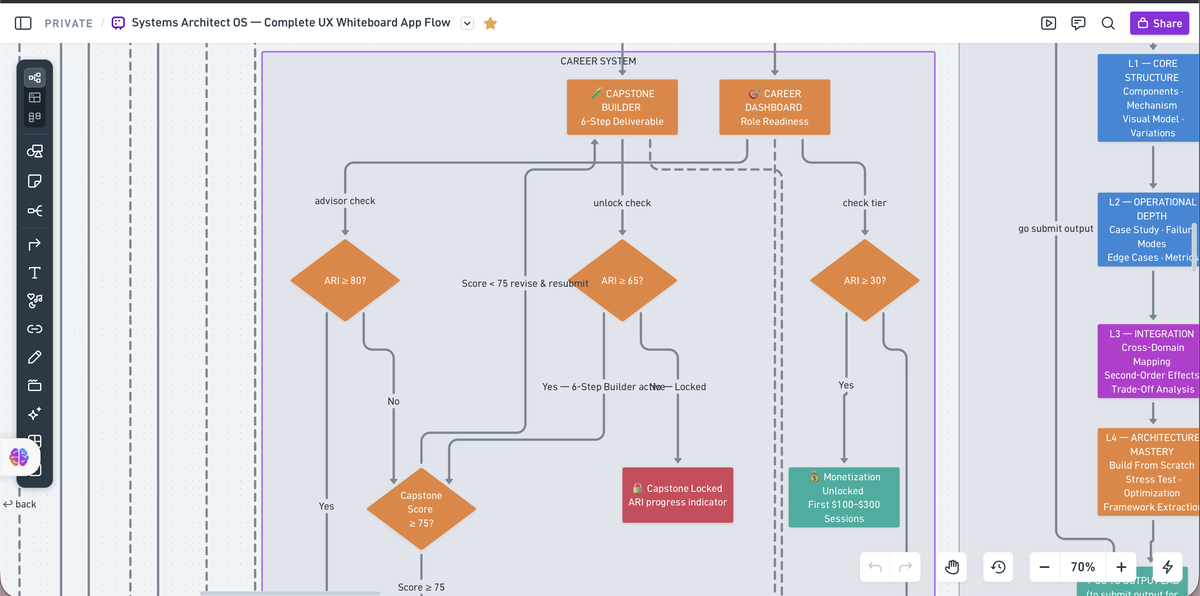Click 'Yes' label below ARI ≥ 30
1200x596 pixels.
(846, 385)
